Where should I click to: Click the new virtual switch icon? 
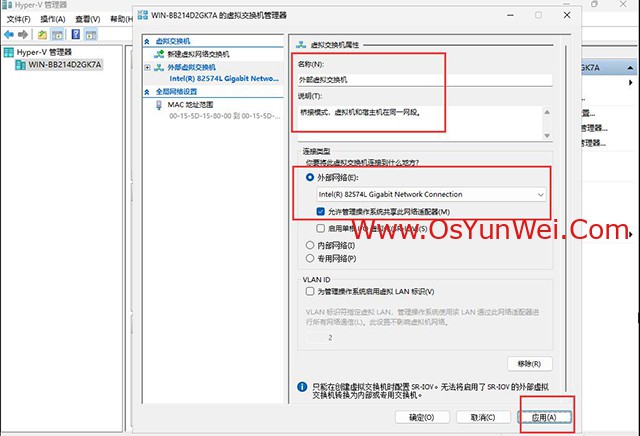pyautogui.click(x=159, y=54)
